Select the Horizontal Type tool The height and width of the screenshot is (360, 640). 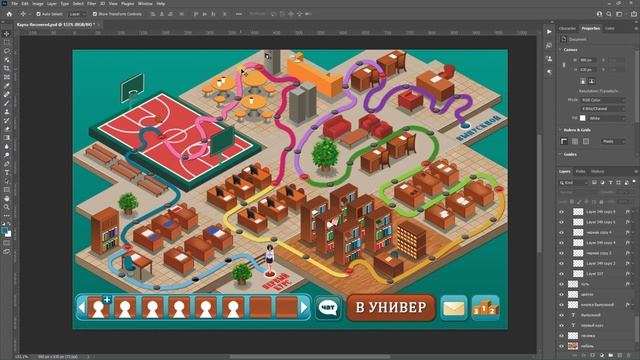point(7,172)
